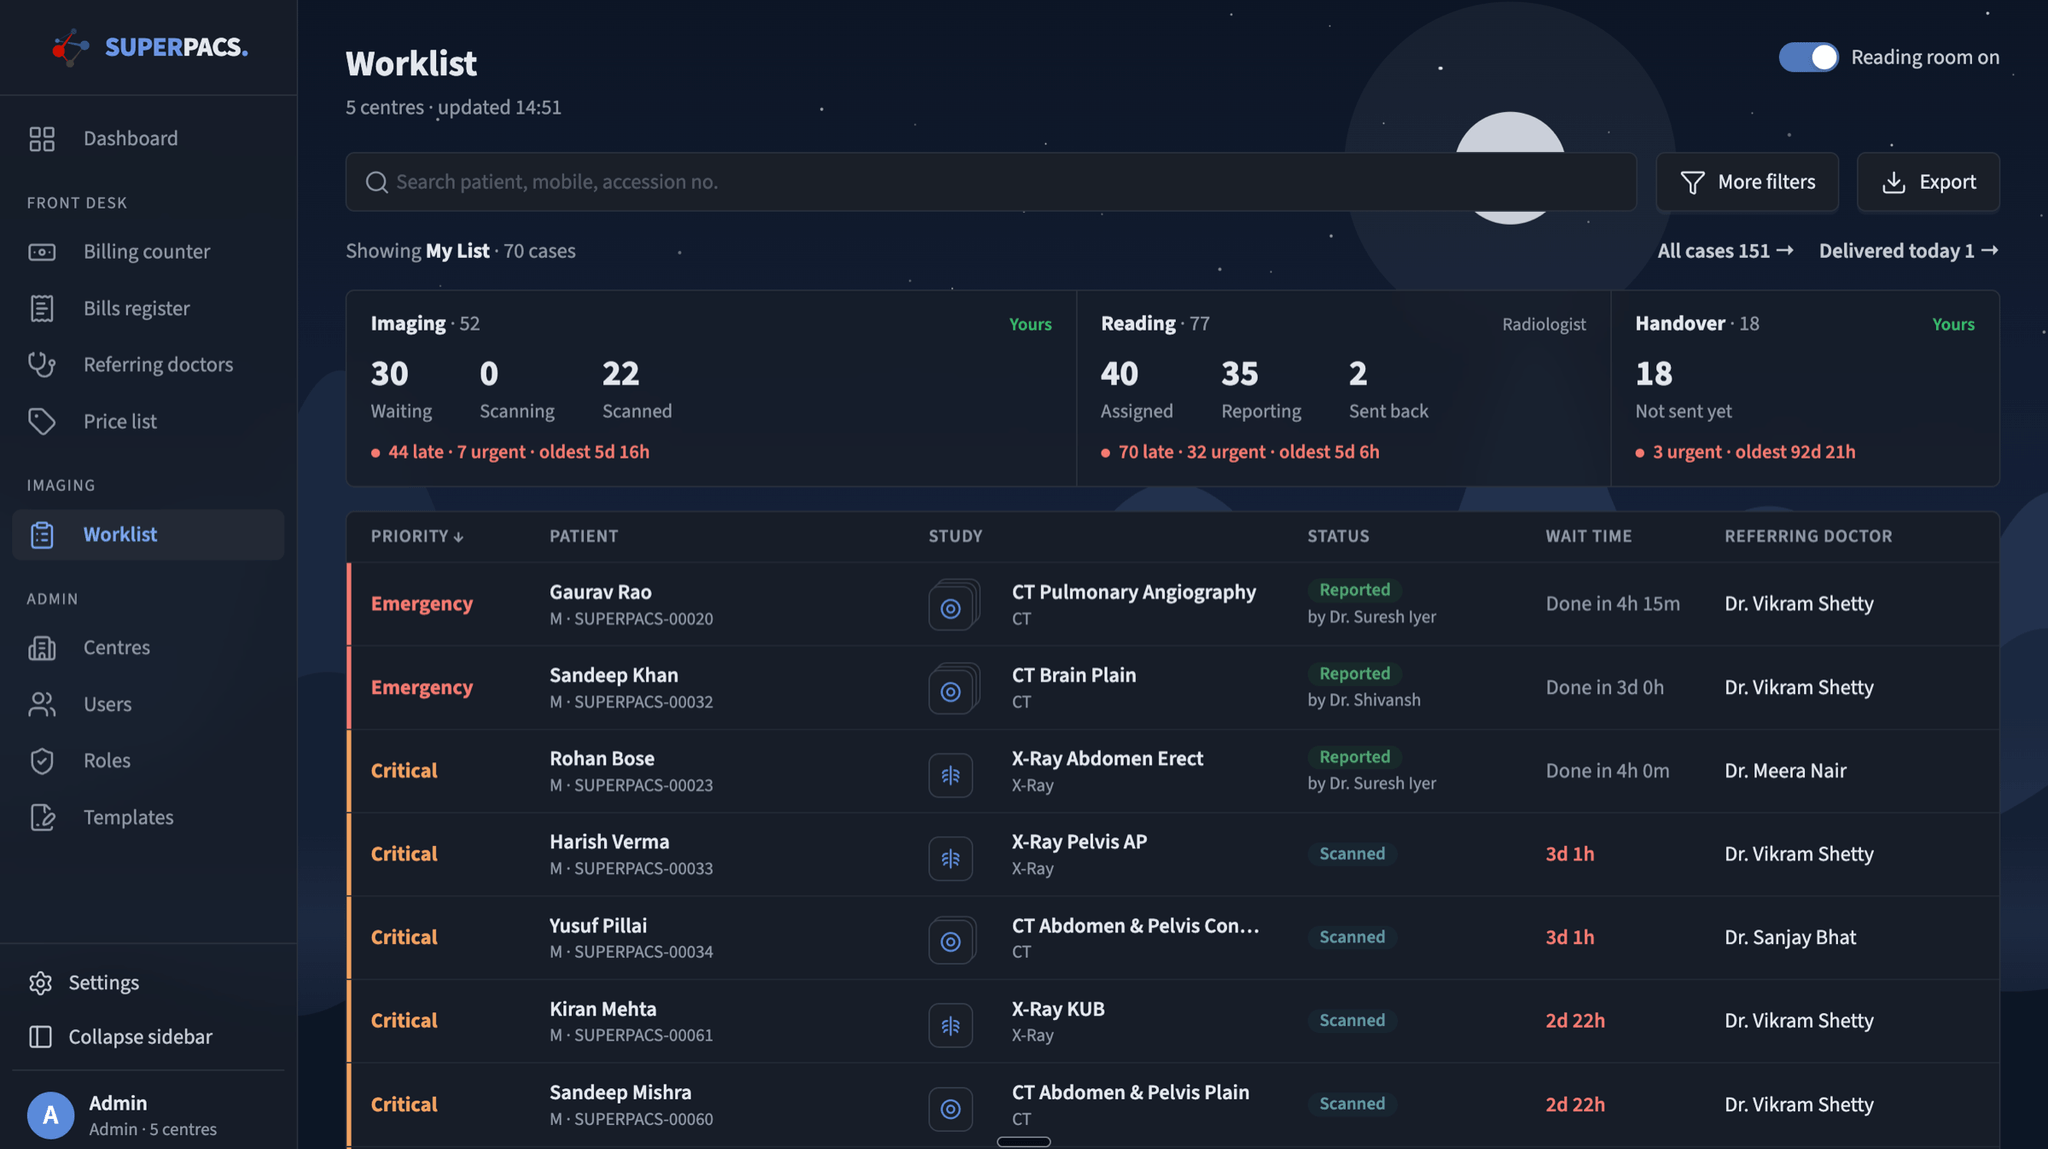This screenshot has height=1149, width=2048.
Task: Turn off the Reading room toggle
Action: coord(1808,57)
